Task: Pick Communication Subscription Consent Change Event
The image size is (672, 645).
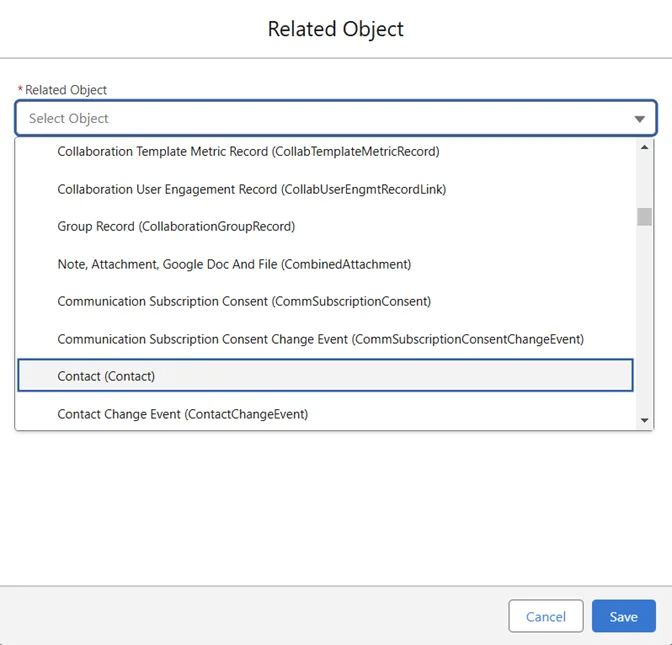Action: [x=320, y=339]
